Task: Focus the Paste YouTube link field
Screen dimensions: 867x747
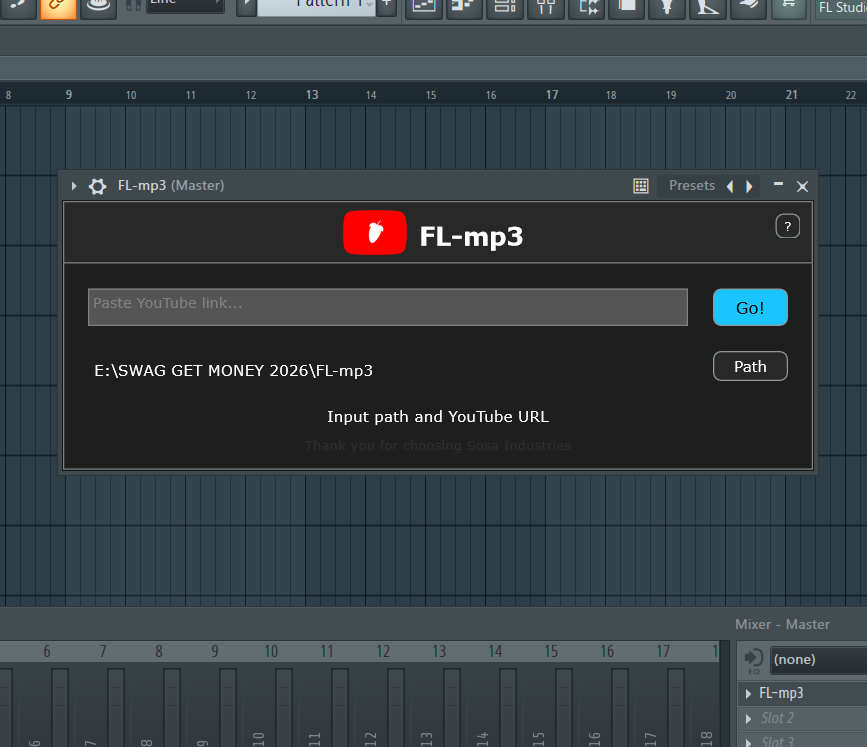Action: tap(388, 307)
